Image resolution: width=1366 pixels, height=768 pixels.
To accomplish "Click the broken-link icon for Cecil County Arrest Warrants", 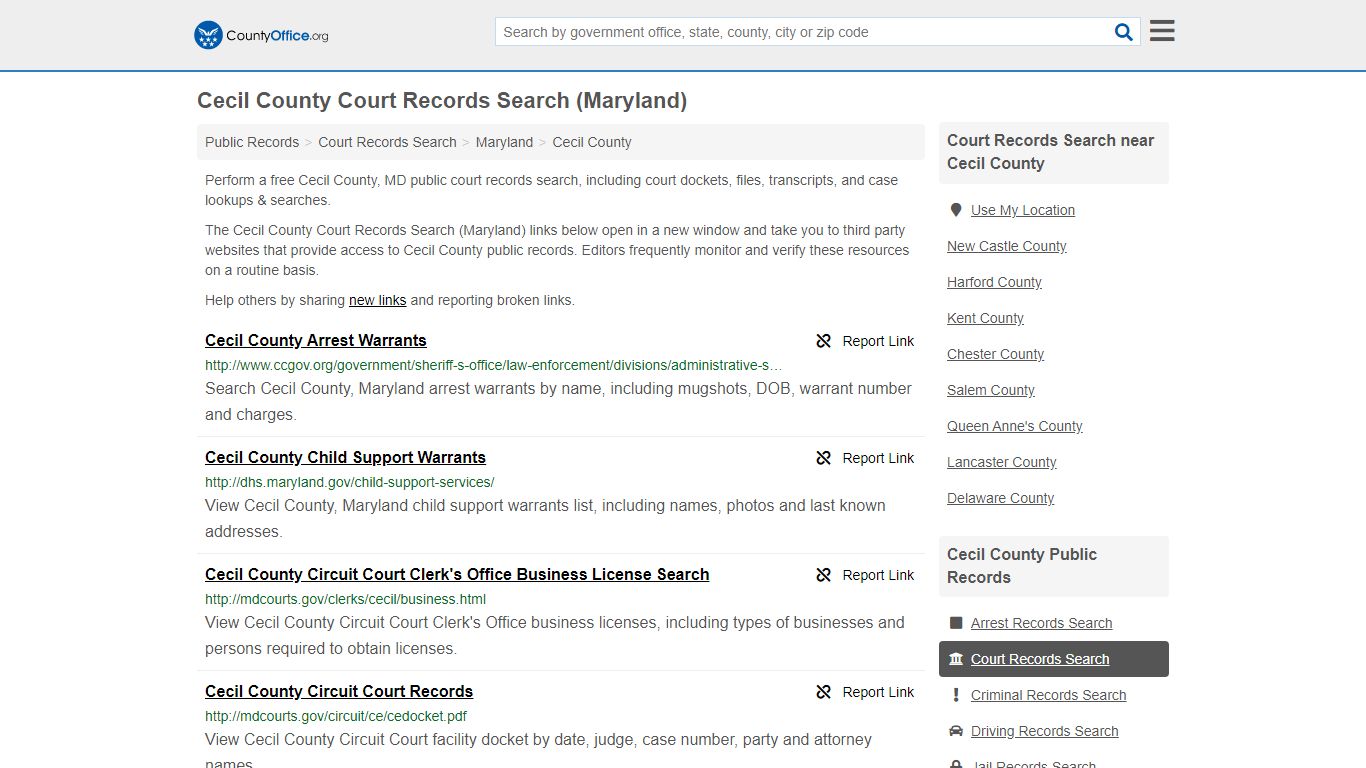I will click(x=824, y=341).
